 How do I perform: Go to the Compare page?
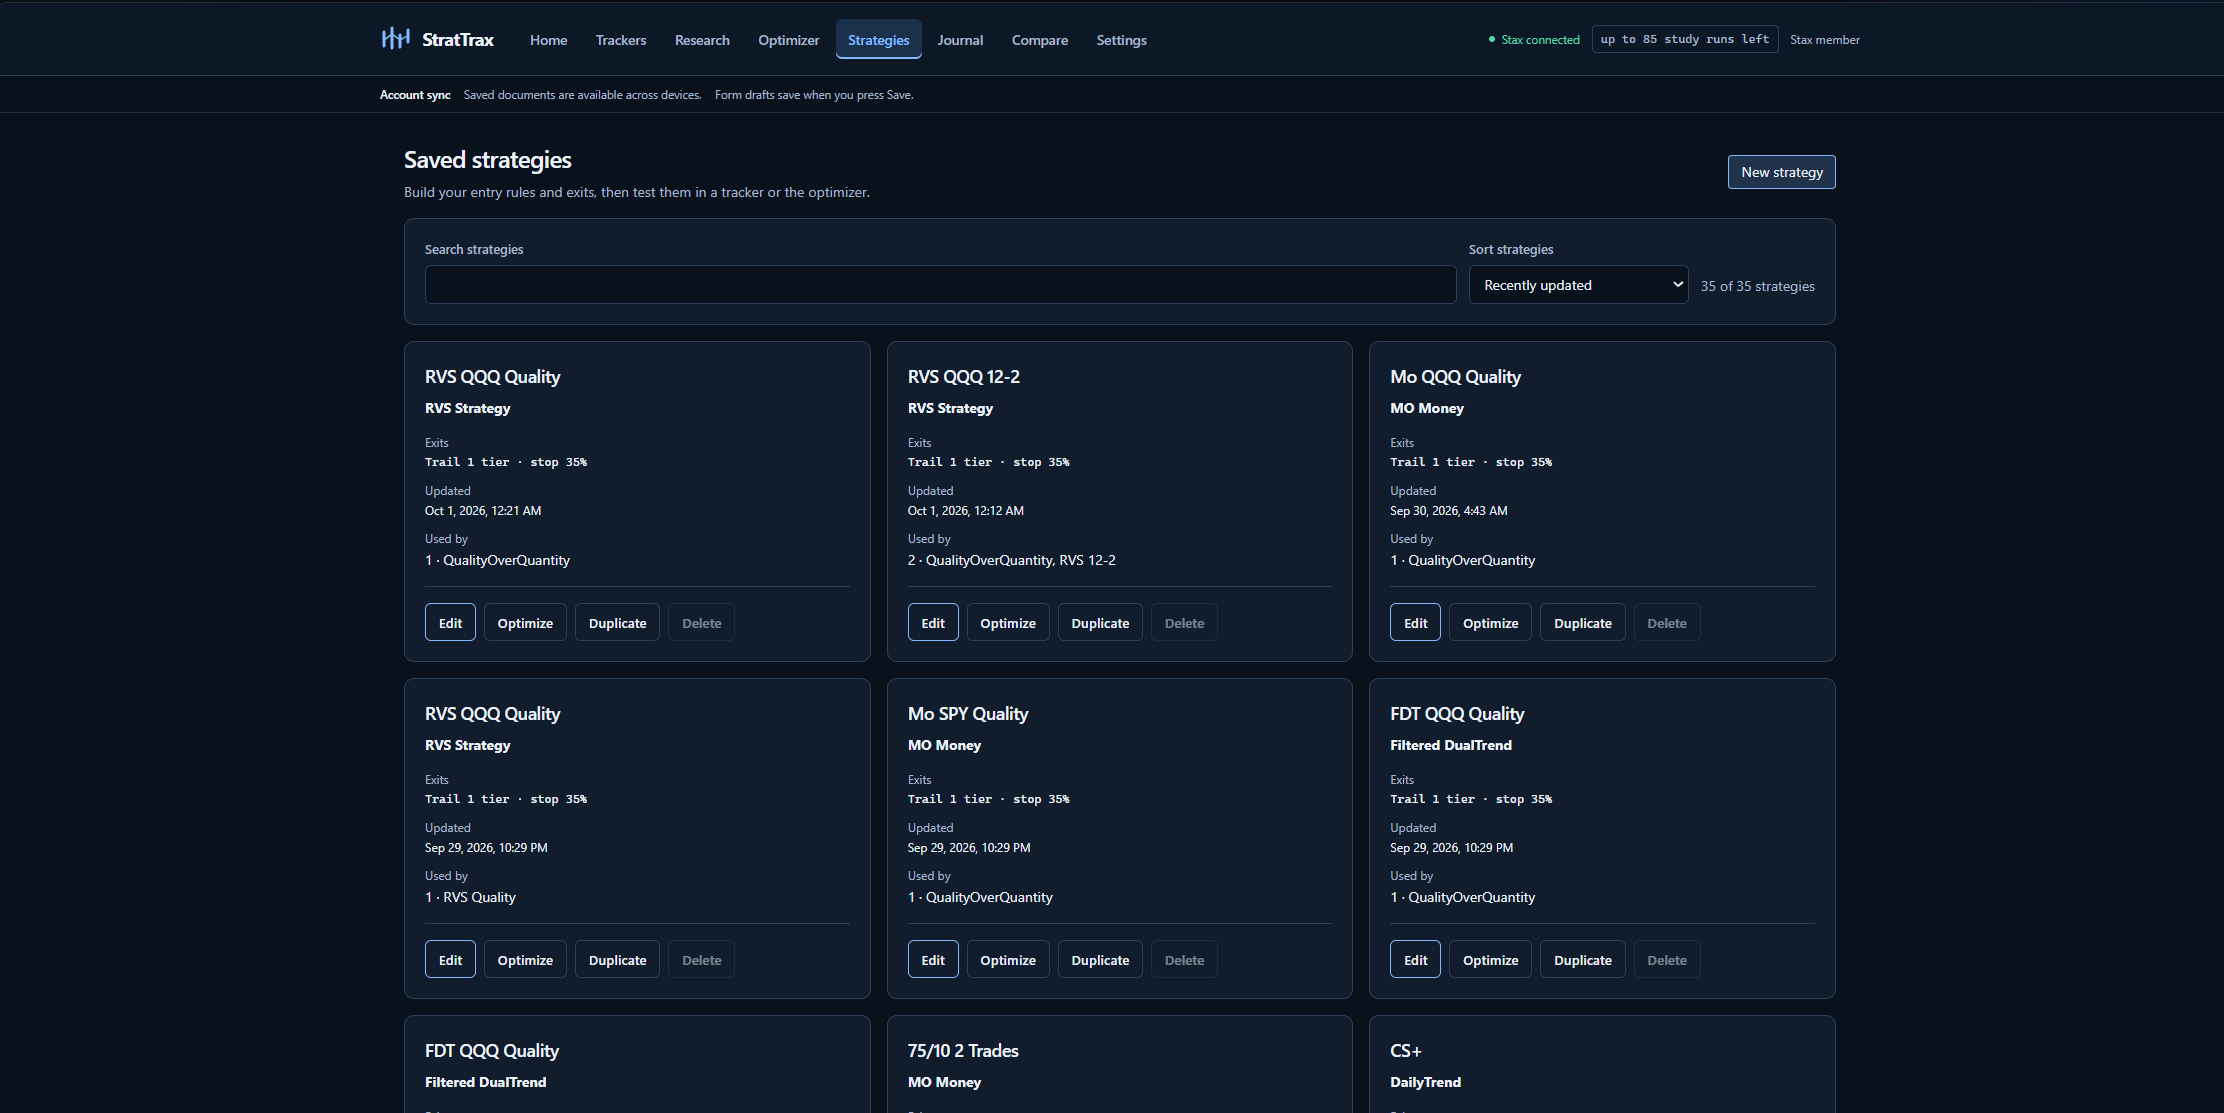(x=1039, y=40)
